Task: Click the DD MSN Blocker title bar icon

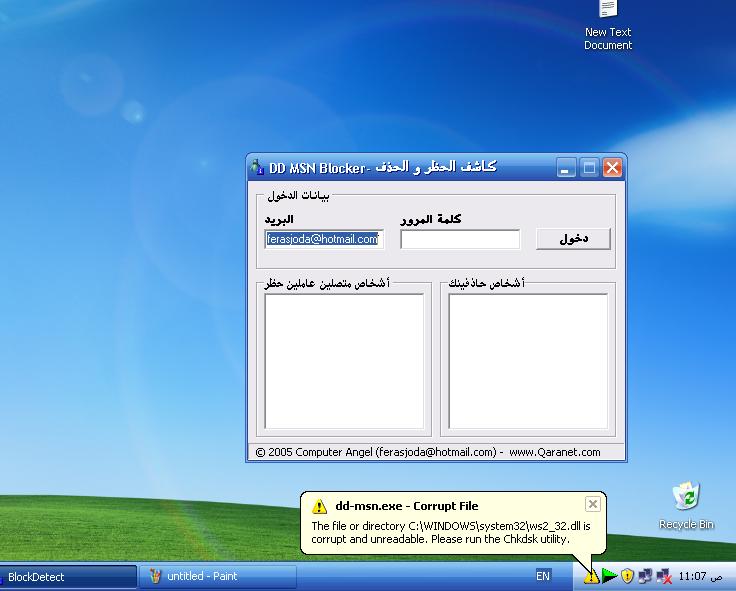Action: point(257,168)
